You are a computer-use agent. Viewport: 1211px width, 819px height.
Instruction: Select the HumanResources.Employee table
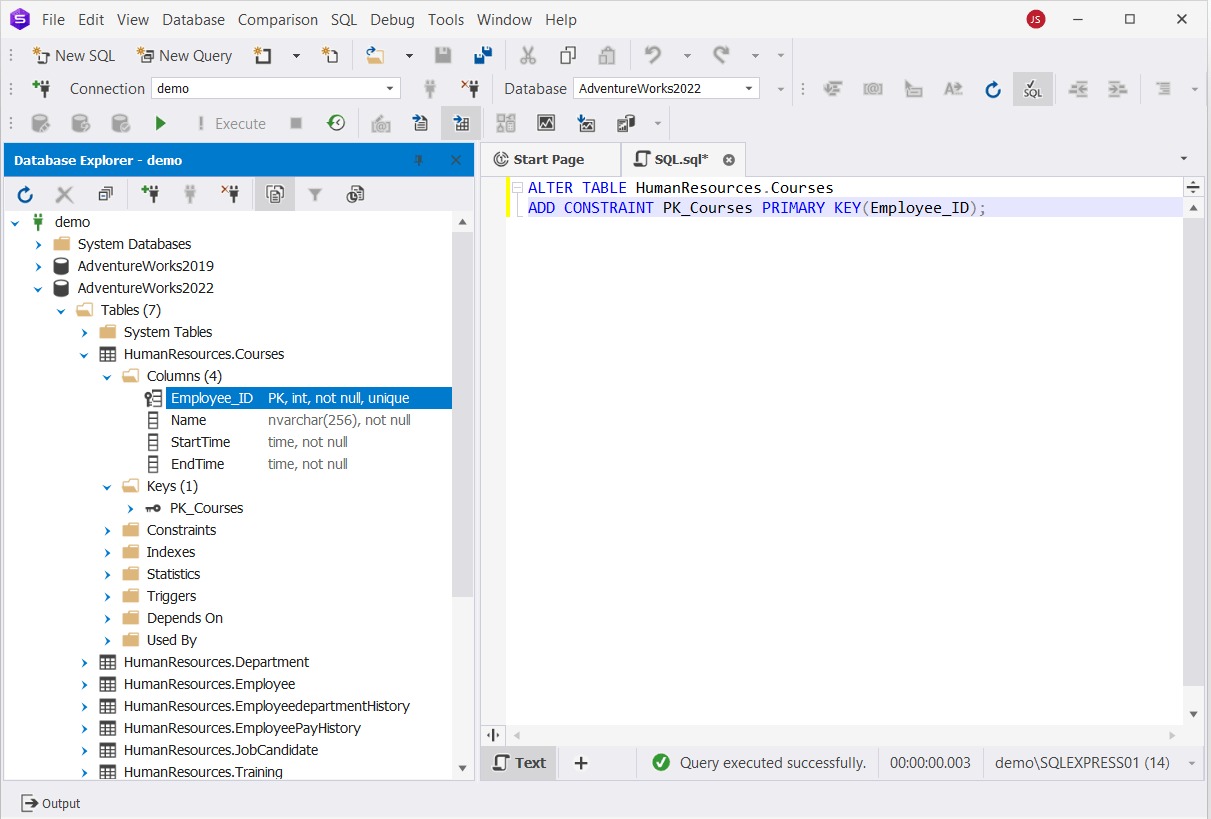(x=209, y=684)
